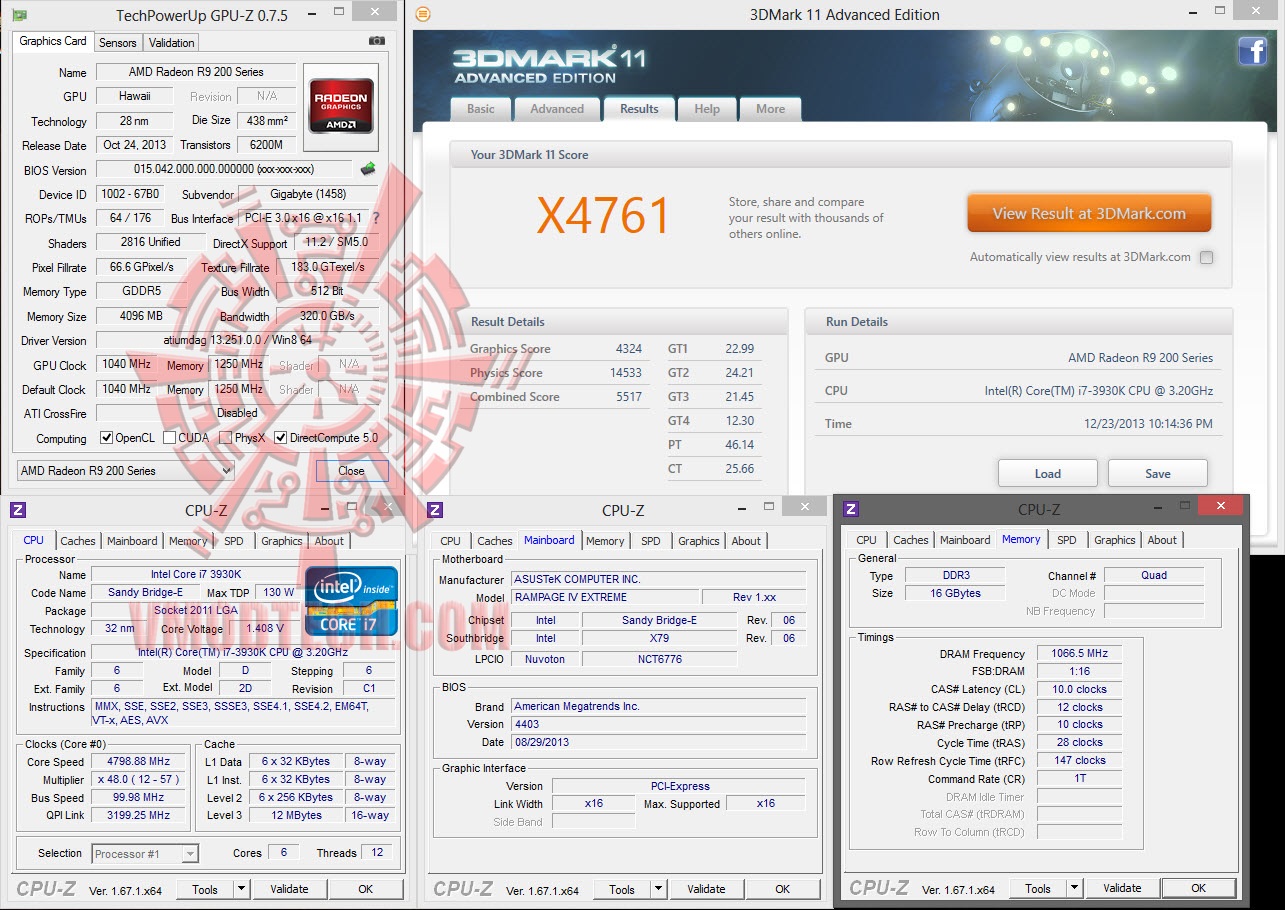Viewport: 1285px width, 910px height.
Task: Expand Tools dropdown arrow in CPU-Z CPU window
Action: (x=241, y=889)
